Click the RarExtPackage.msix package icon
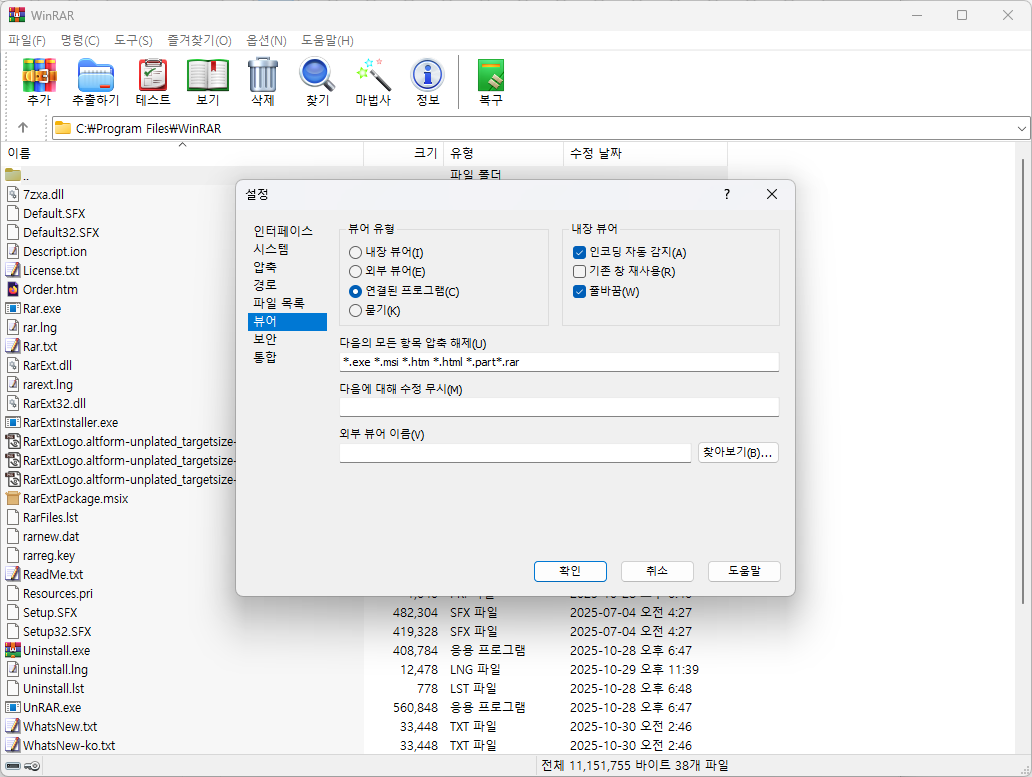This screenshot has width=1032, height=777. pyautogui.click(x=13, y=498)
